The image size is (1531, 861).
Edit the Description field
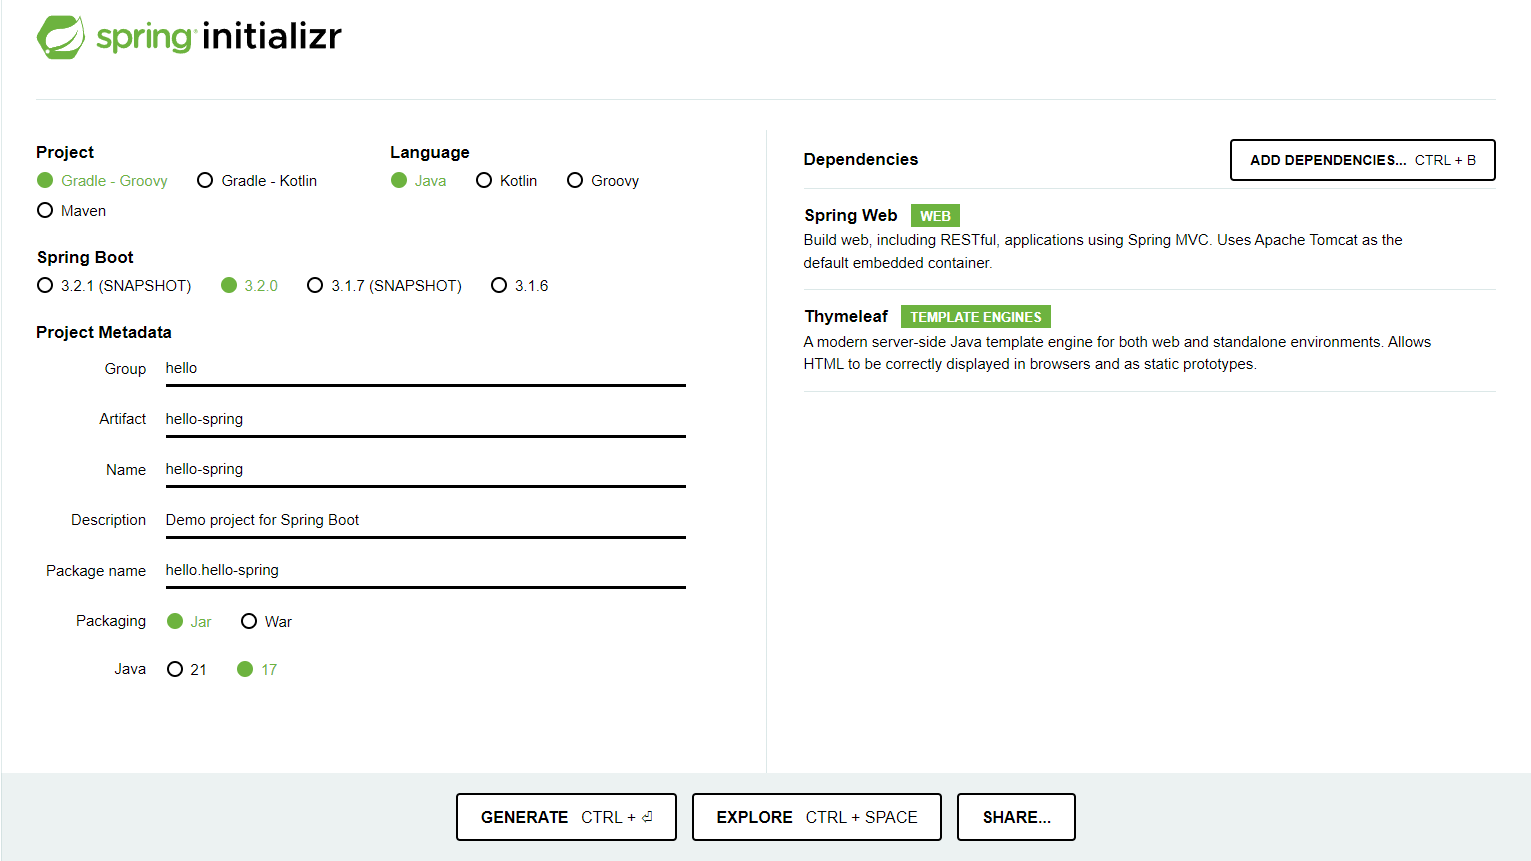tap(425, 521)
